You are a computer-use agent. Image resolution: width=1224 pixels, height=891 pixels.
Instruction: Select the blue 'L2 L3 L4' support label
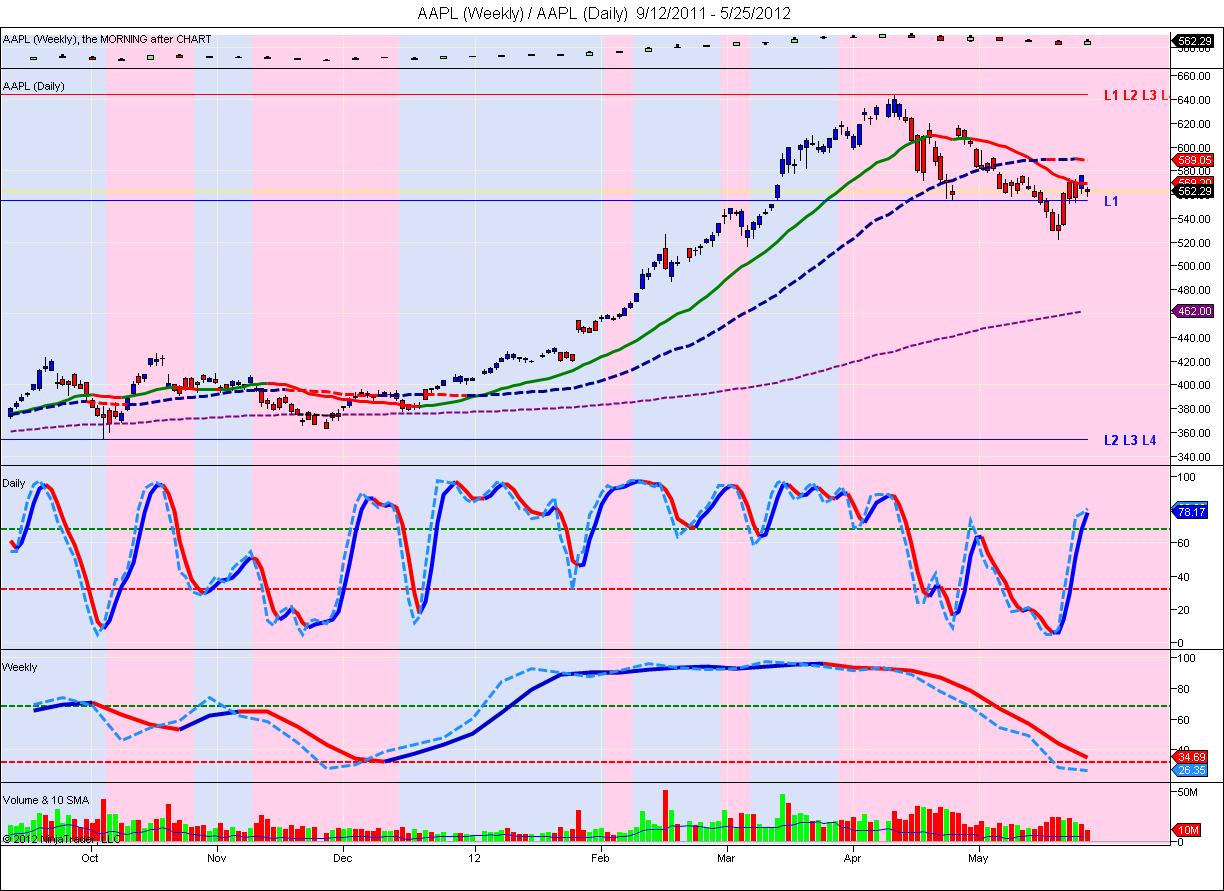(1130, 439)
